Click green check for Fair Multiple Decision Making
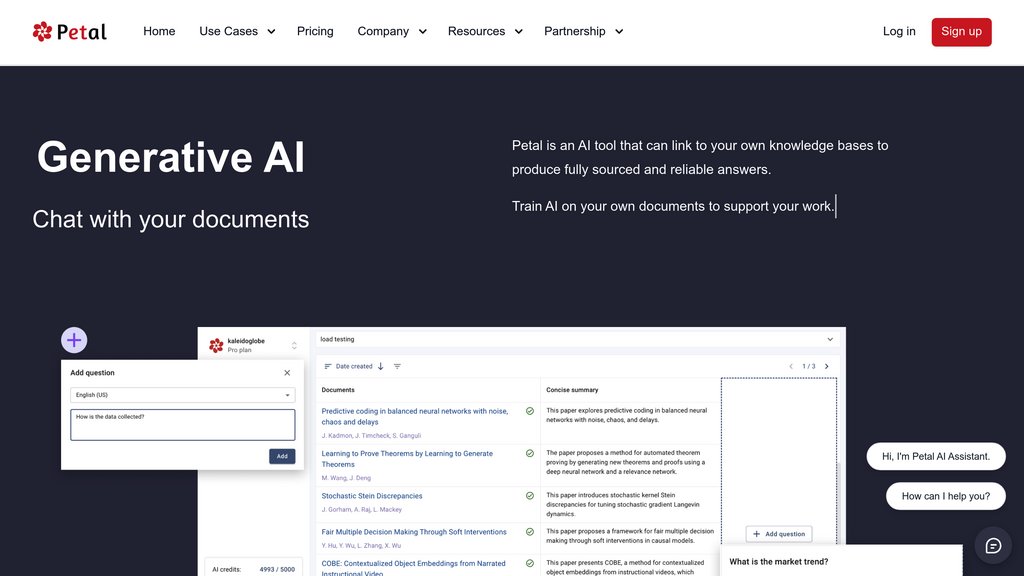Viewport: 1024px width, 576px height. tap(530, 532)
